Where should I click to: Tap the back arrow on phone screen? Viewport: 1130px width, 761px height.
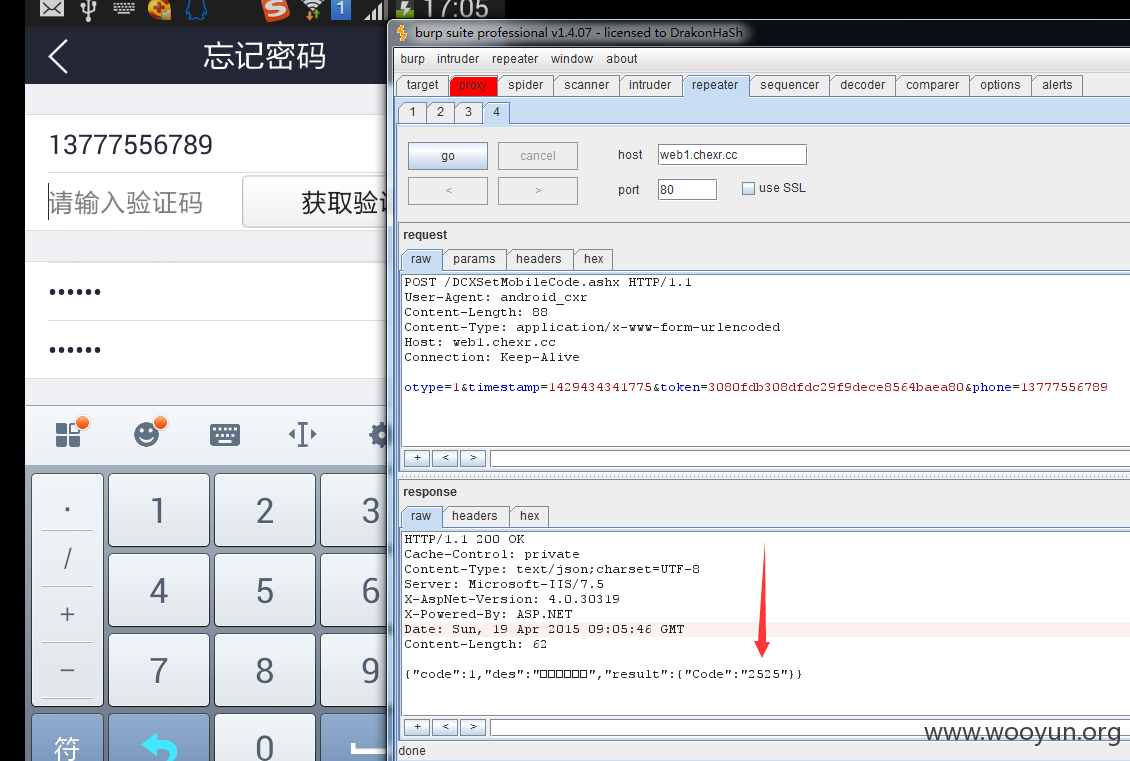pos(58,56)
